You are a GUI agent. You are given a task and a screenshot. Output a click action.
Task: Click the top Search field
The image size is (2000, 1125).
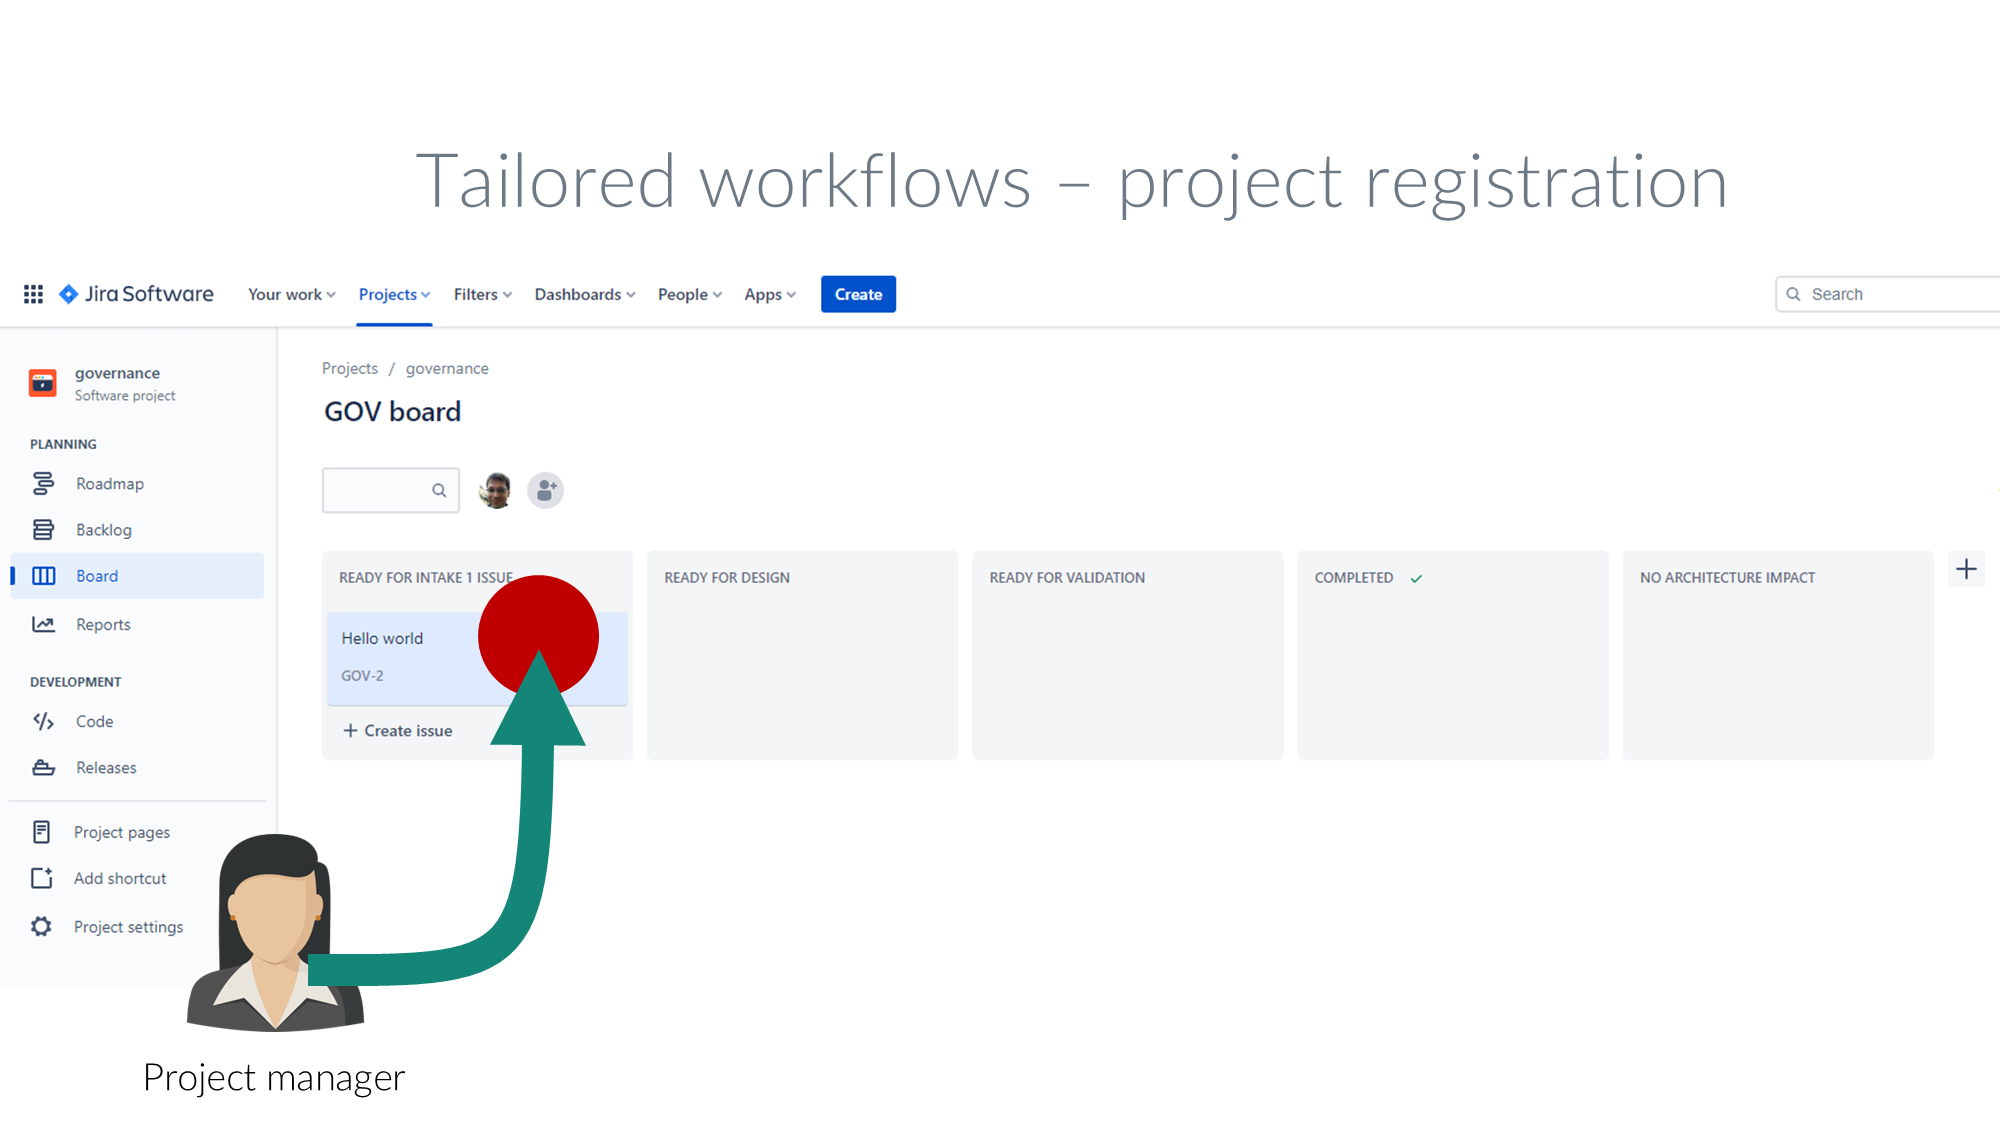(x=1890, y=294)
